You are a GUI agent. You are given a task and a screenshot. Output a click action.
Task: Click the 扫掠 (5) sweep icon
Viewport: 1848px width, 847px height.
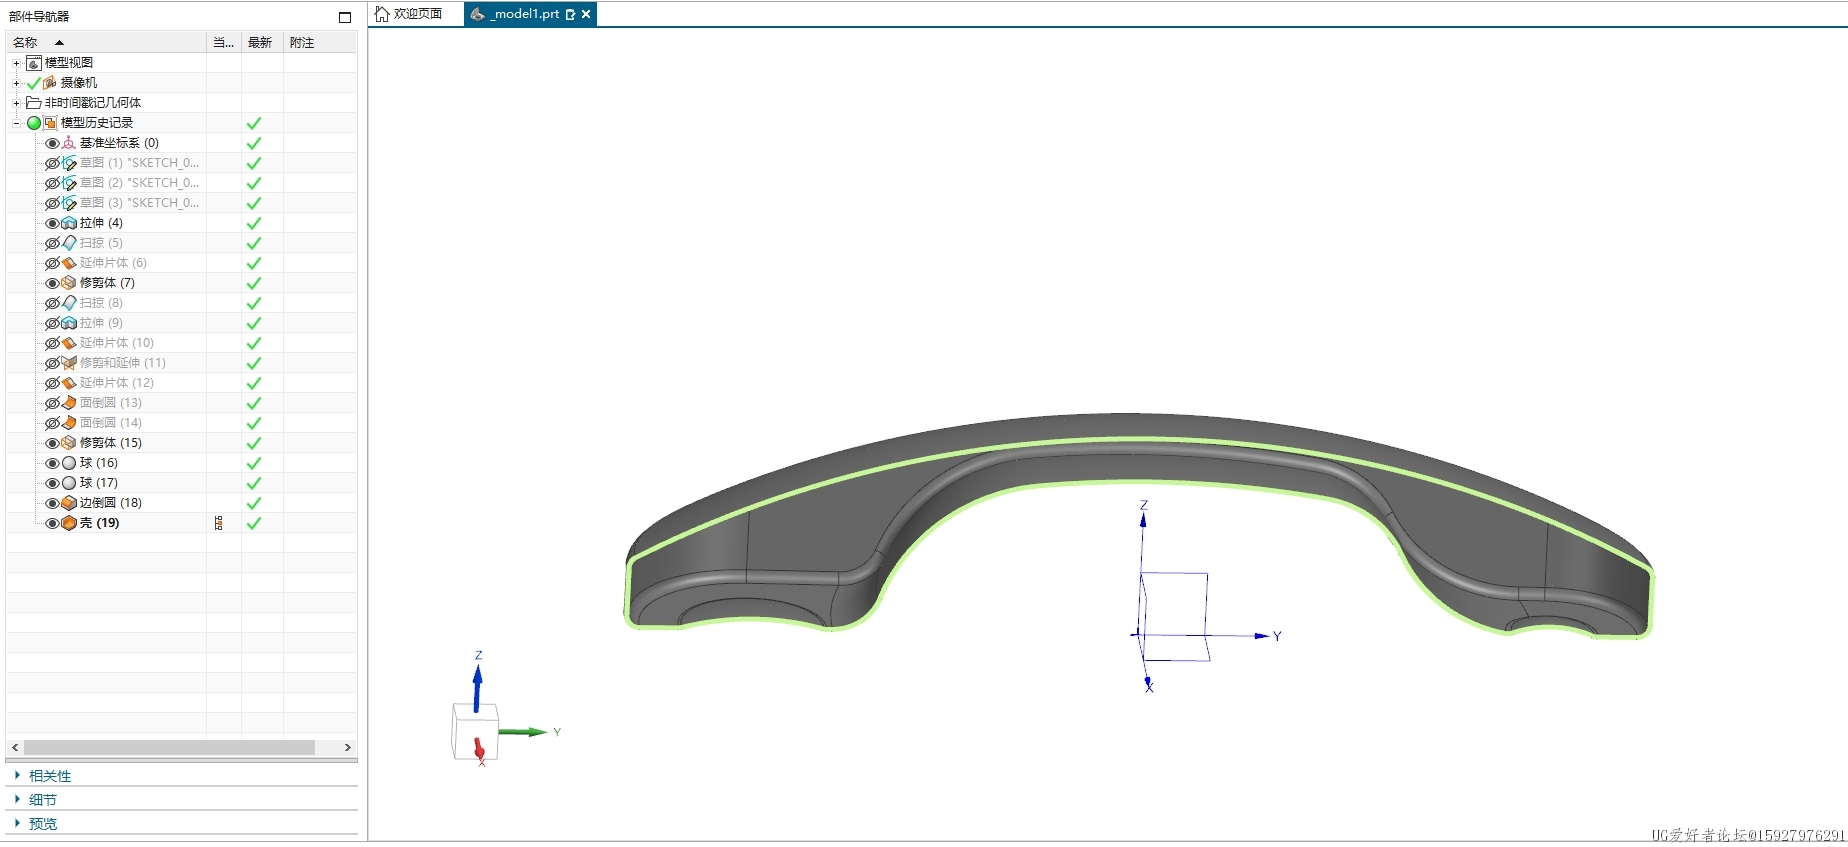(69, 243)
